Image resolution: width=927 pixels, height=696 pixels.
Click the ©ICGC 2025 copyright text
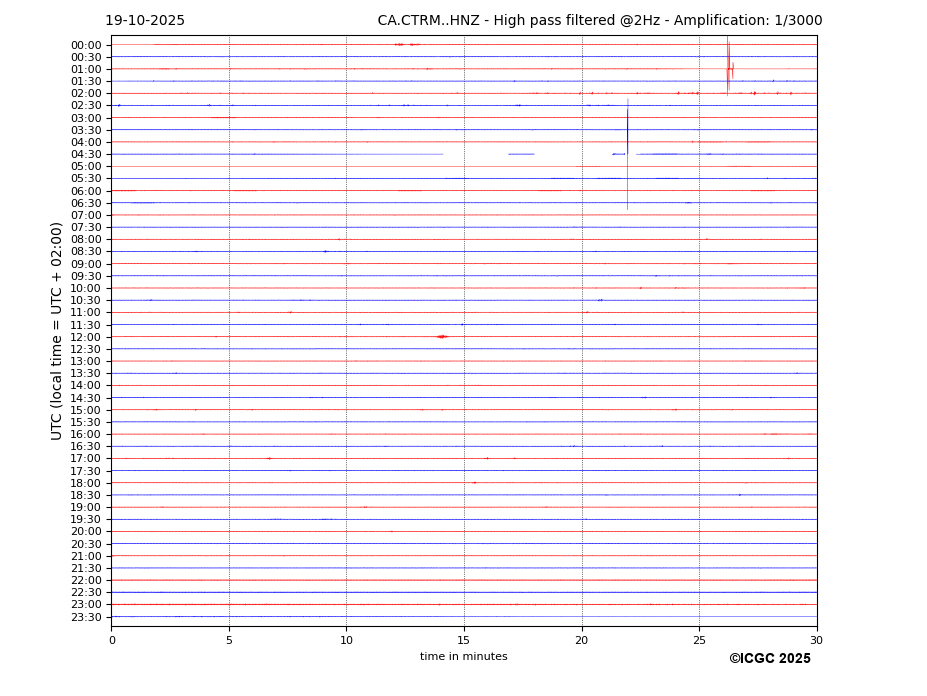click(x=769, y=659)
